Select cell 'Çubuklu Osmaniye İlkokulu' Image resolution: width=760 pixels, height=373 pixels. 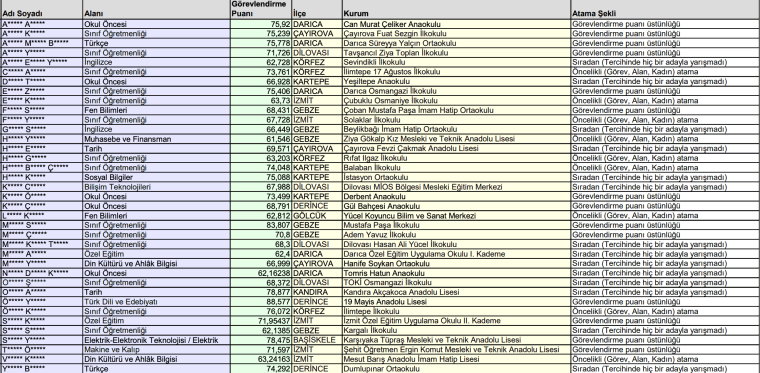(456, 101)
